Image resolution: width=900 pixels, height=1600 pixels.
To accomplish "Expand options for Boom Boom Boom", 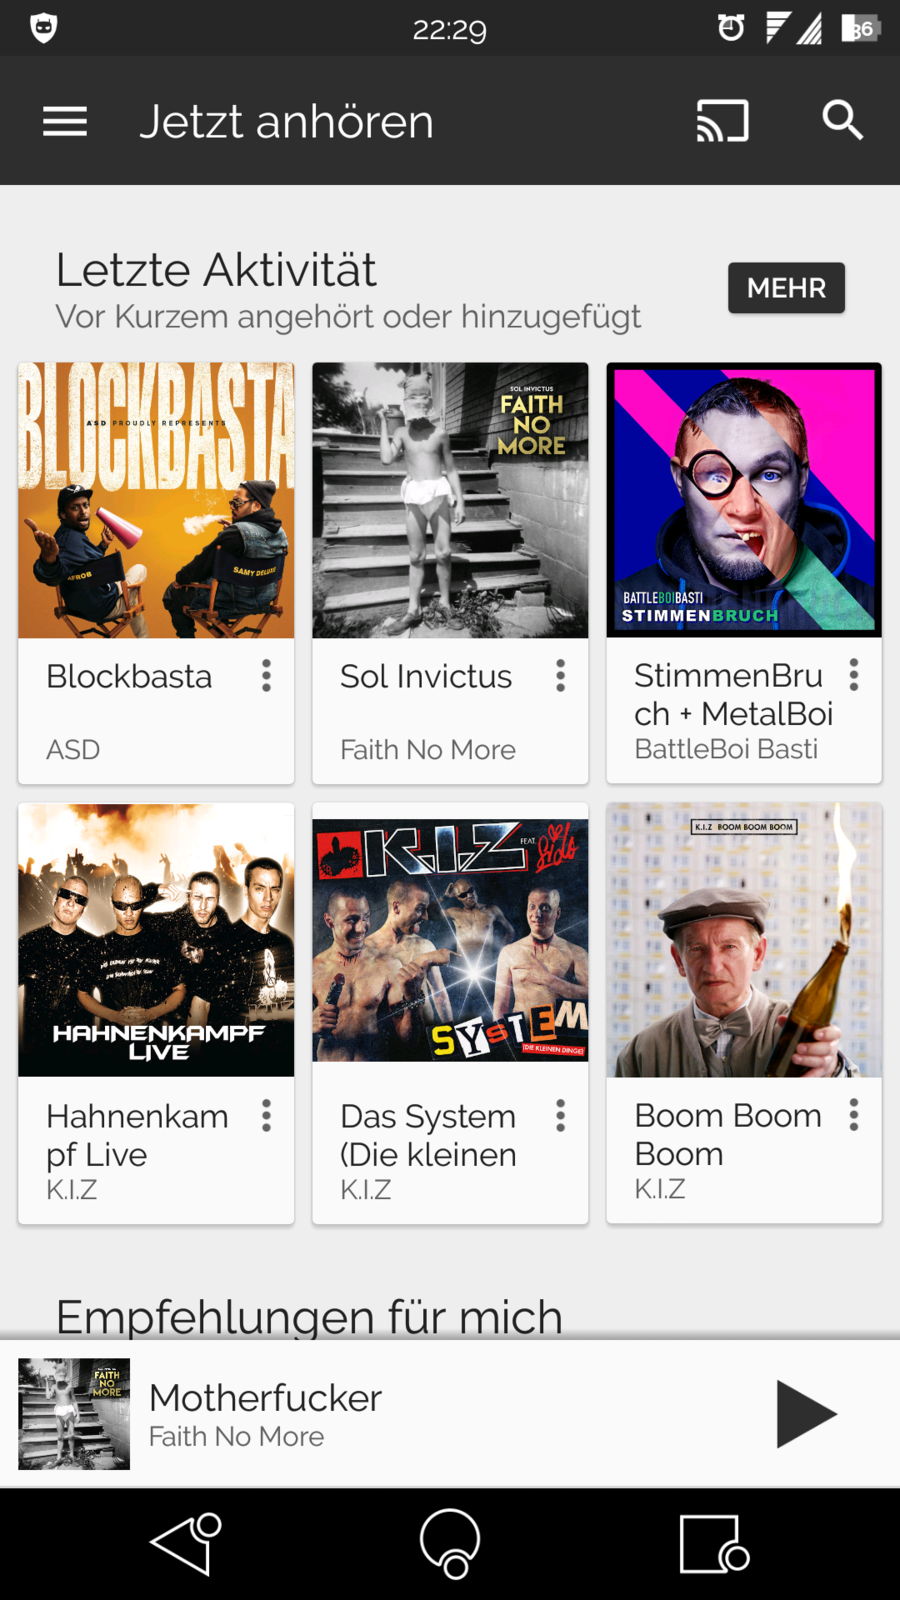I will [853, 1115].
